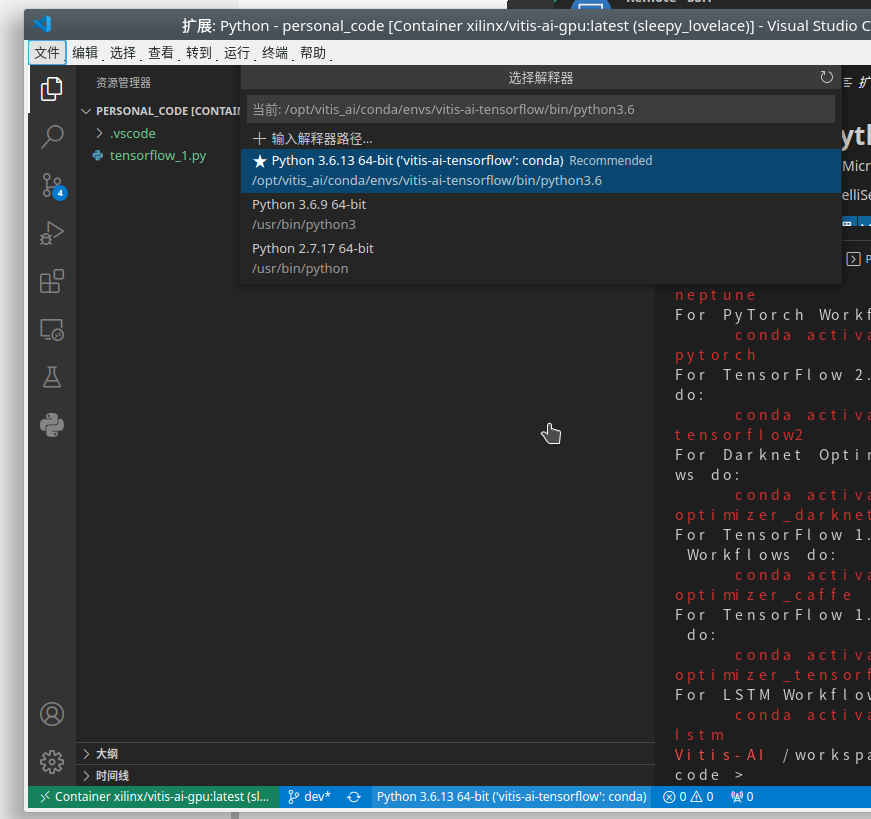The height and width of the screenshot is (819, 871).
Task: Focus the interpreter search input field
Action: coord(541,109)
